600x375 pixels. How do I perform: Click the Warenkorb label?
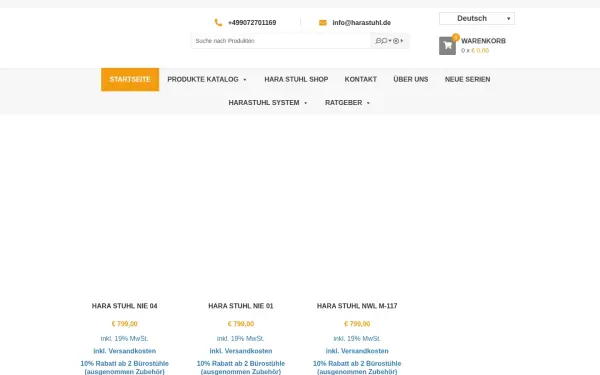click(x=483, y=41)
